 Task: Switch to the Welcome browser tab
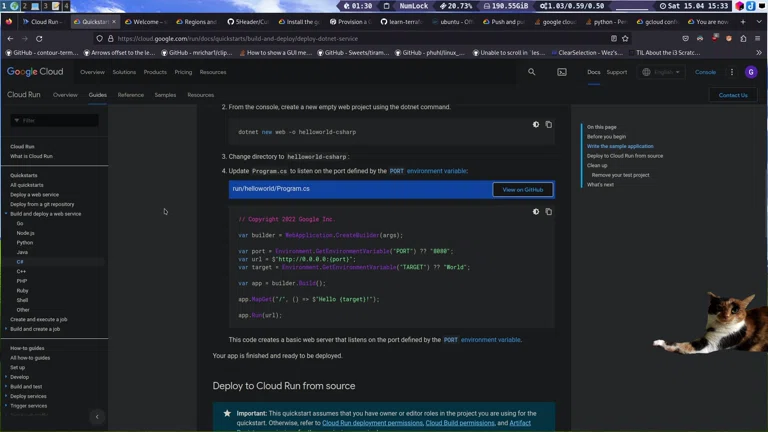coord(146,22)
